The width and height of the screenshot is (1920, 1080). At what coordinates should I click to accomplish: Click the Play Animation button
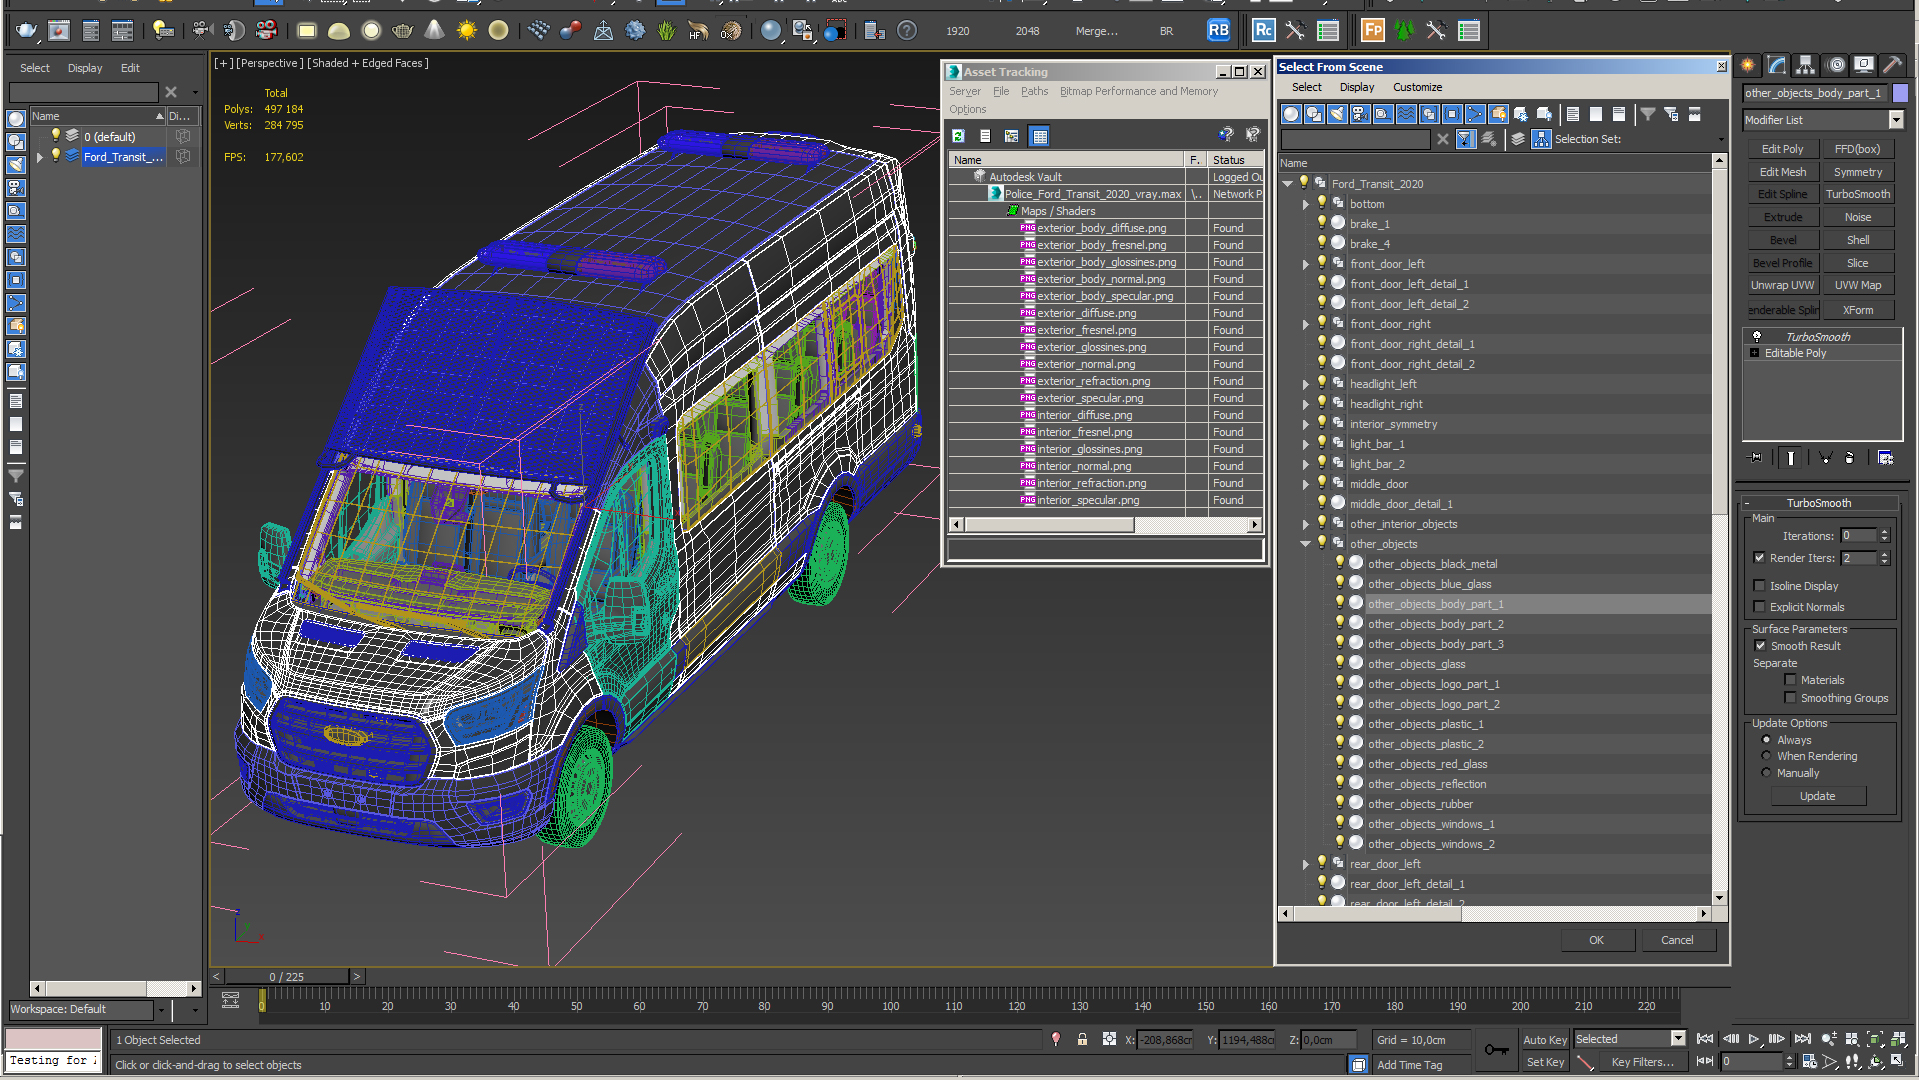pyautogui.click(x=1754, y=1039)
